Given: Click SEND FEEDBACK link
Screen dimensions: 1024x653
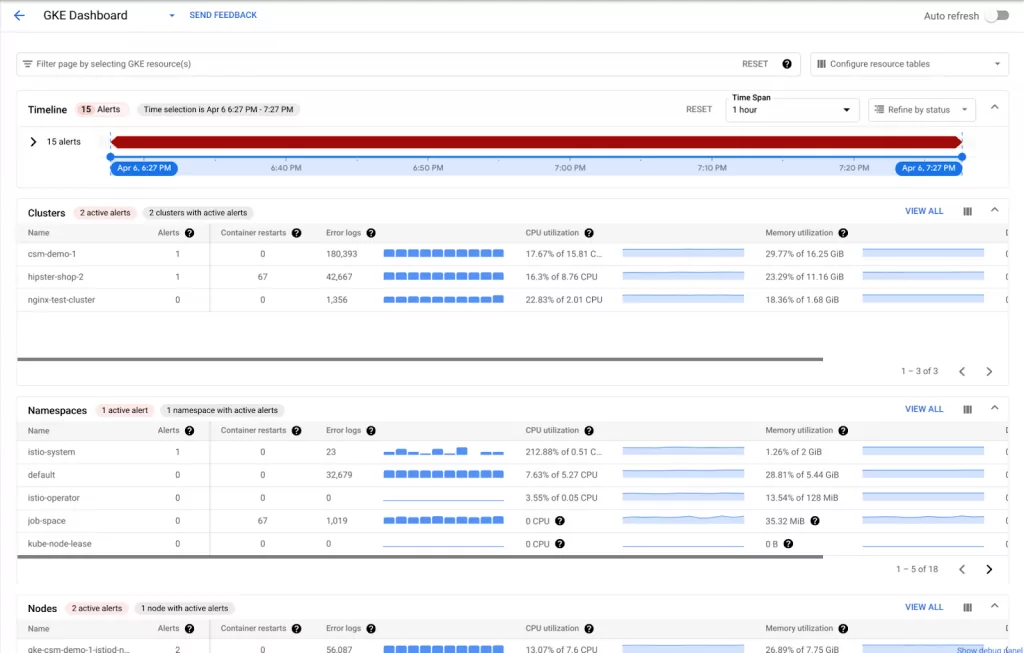Looking at the screenshot, I should coord(223,16).
